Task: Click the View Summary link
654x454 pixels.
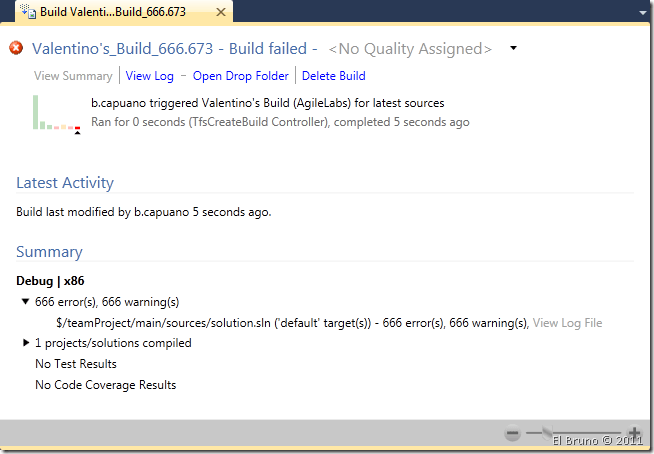Action: point(73,76)
